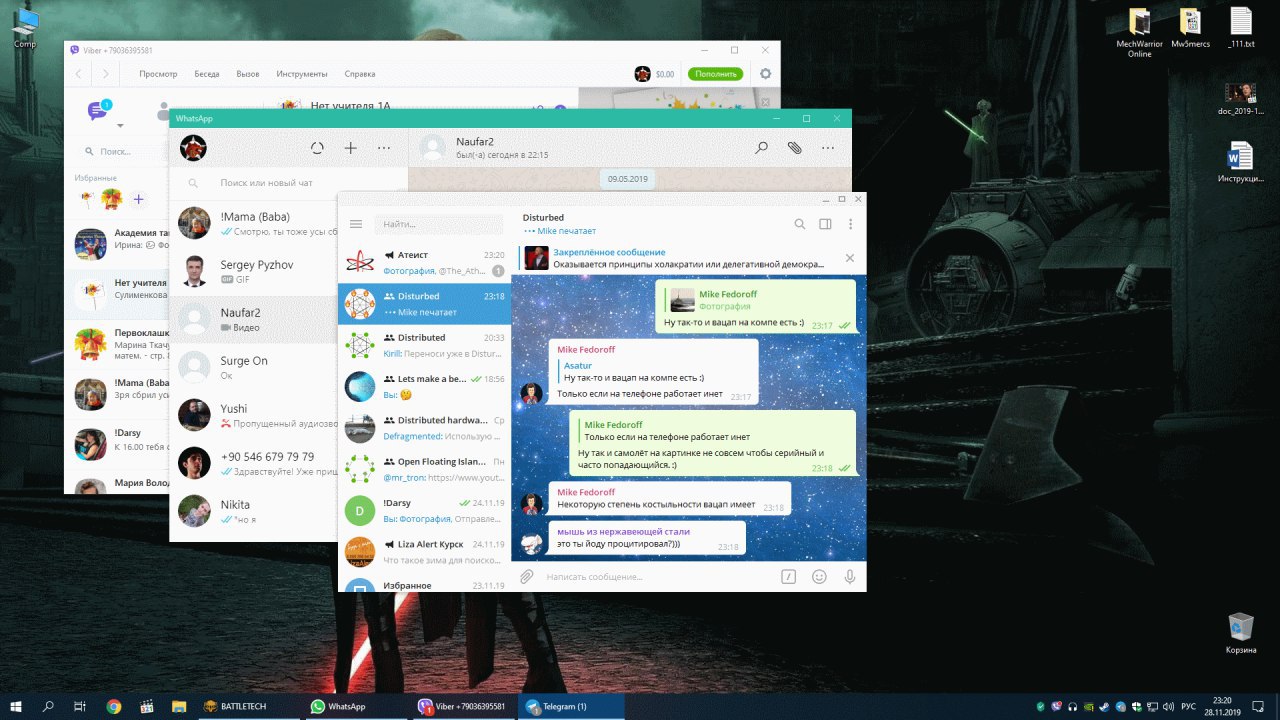
Task: Open Telegram hamburger menu
Action: click(355, 224)
